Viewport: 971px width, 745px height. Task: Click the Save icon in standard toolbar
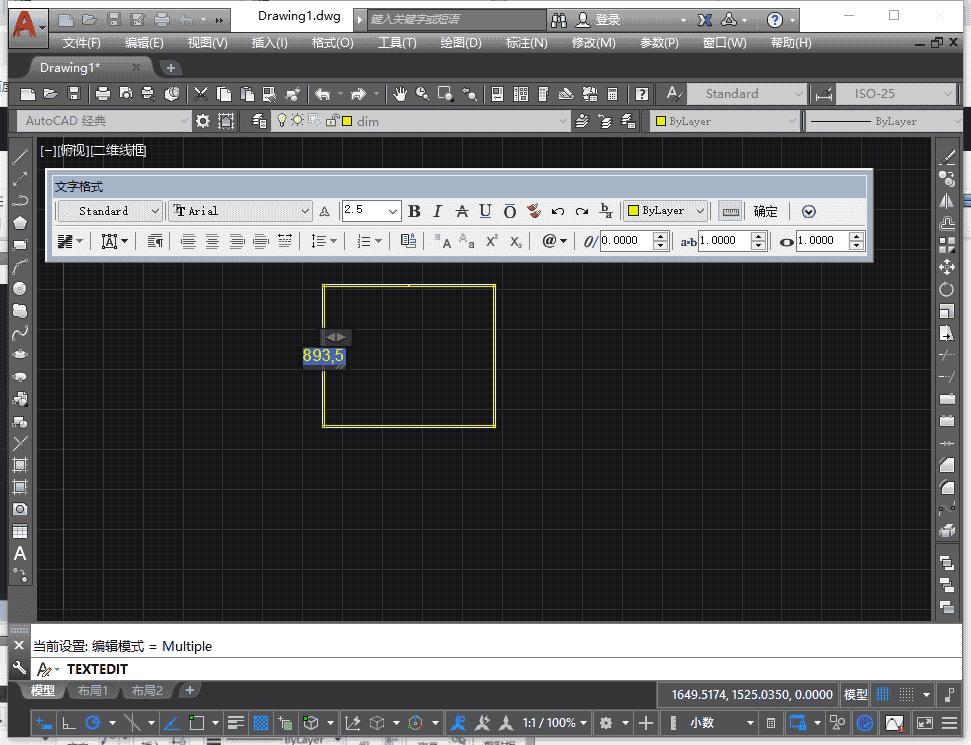tap(74, 94)
